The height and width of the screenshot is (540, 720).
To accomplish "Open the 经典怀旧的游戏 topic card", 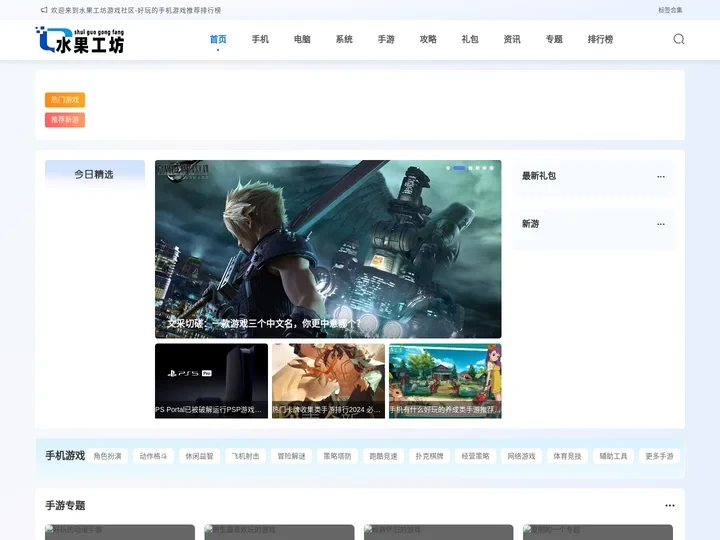I will click(439, 532).
